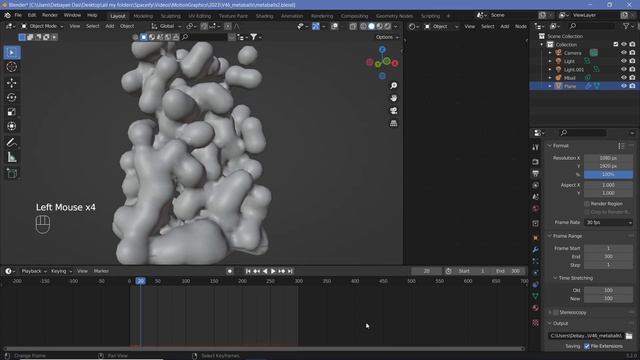Viewport: 640px width, 360px height.
Task: Open the Render properties tab
Action: 536,162
